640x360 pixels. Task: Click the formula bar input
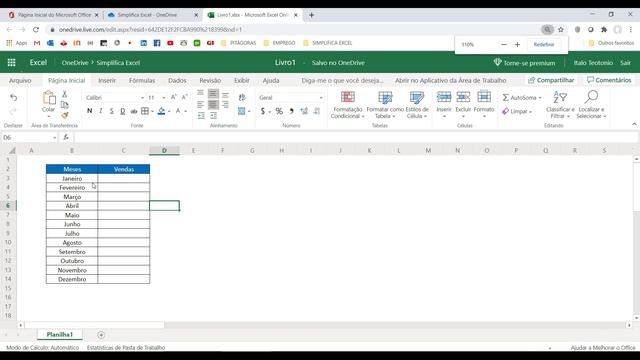click(355, 138)
